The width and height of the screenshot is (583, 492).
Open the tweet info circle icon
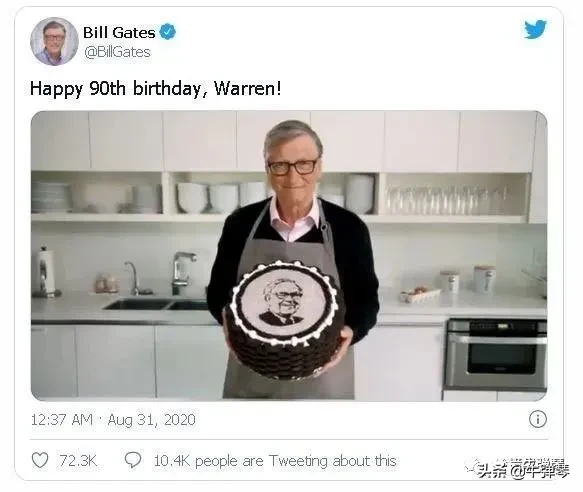coord(538,419)
